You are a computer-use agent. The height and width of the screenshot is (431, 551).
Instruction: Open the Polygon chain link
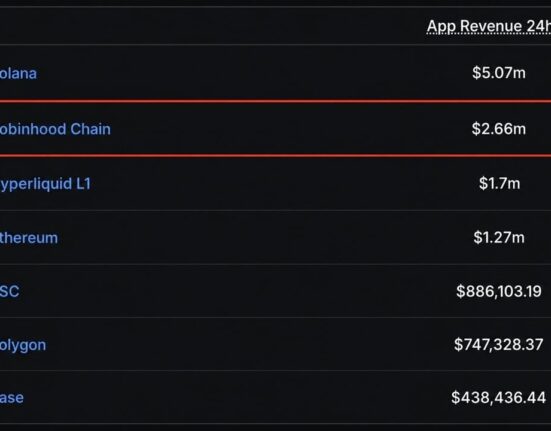(x=23, y=345)
